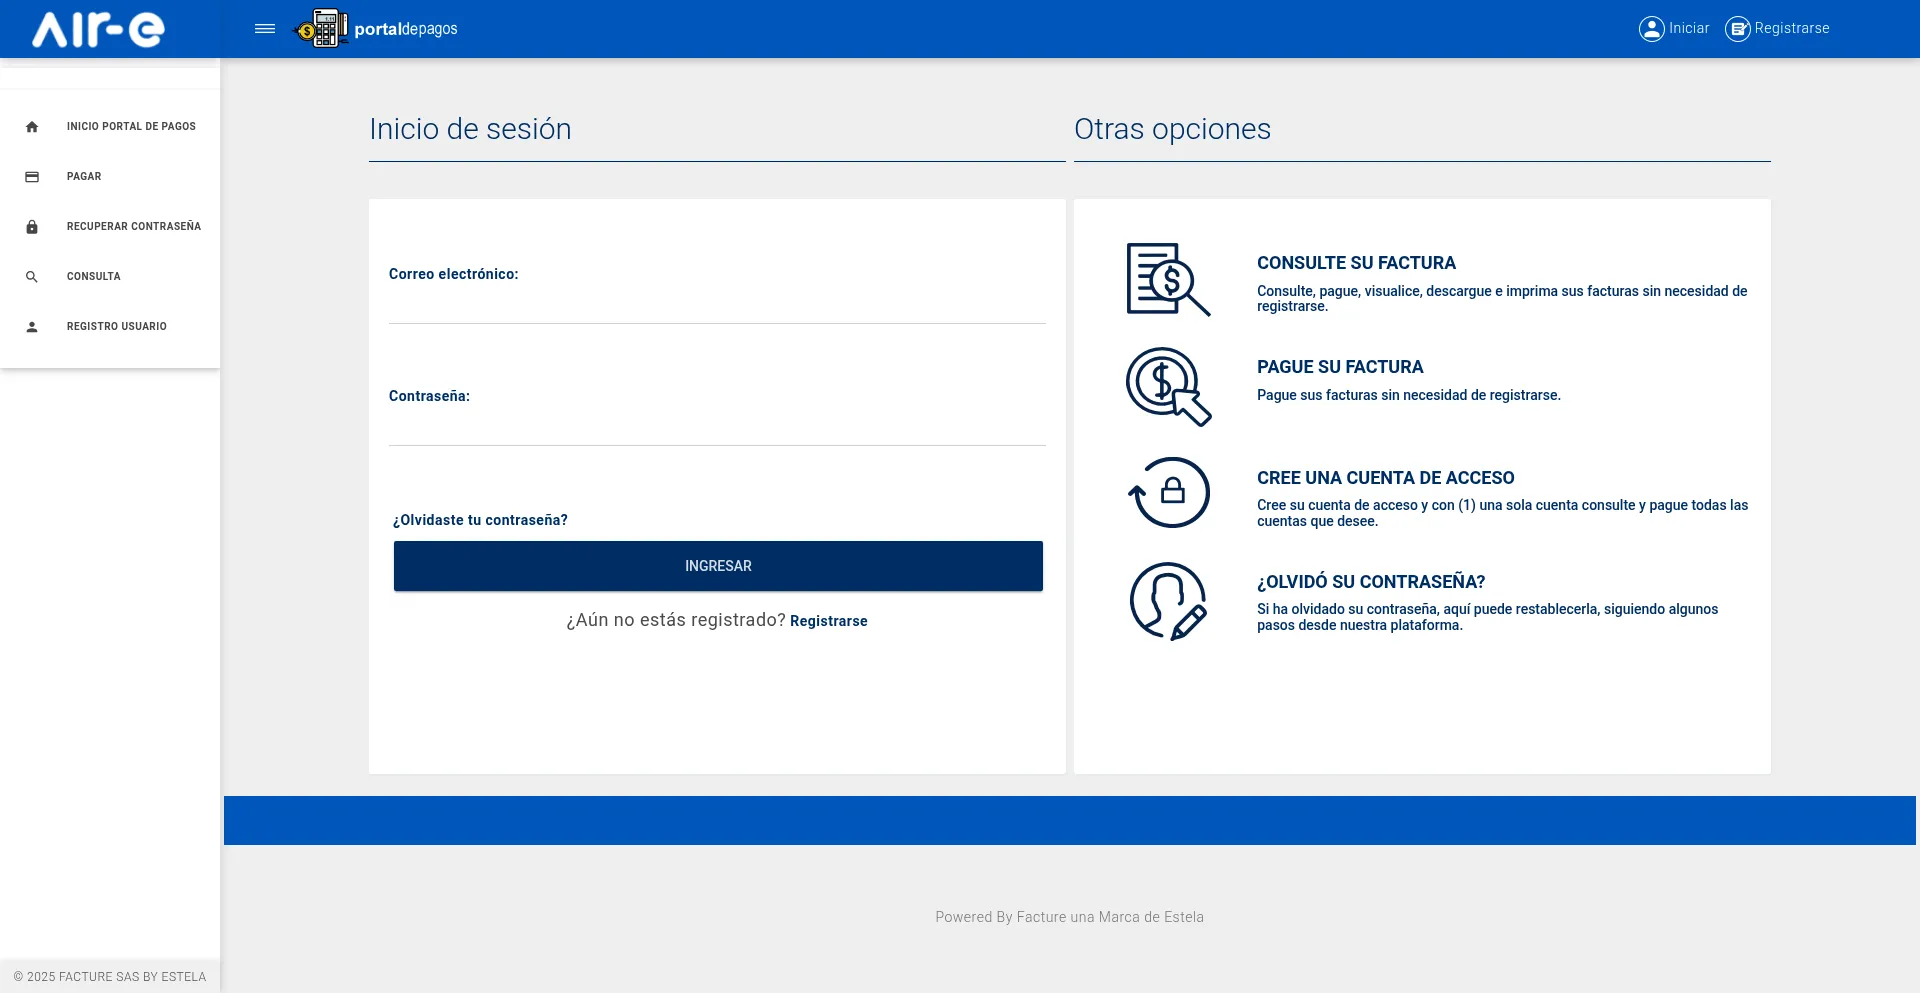The width and height of the screenshot is (1920, 993).
Task: Select Pagar in the sidebar
Action: pyautogui.click(x=84, y=177)
